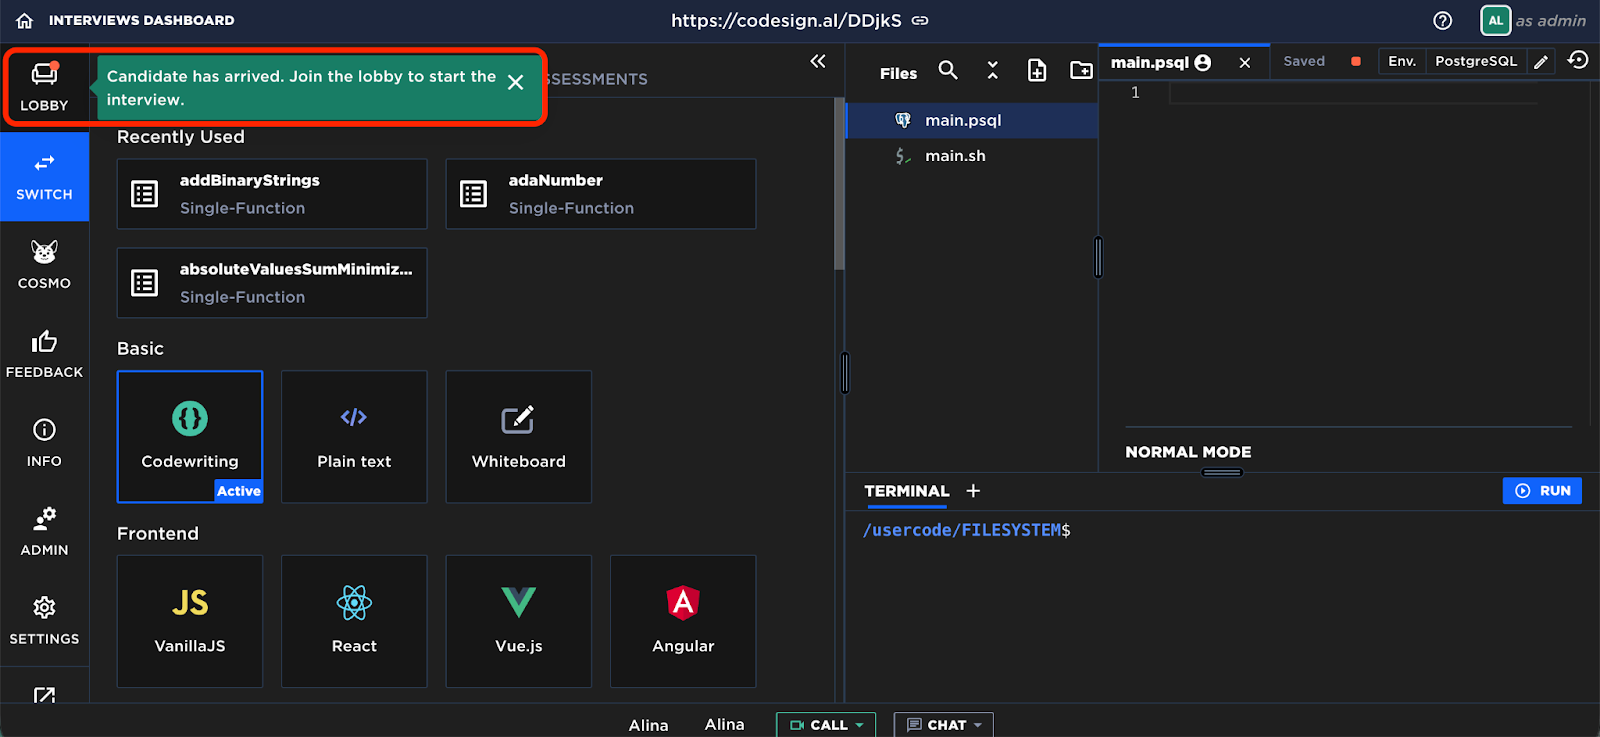Go to Interviews Dashboard link
The image size is (1600, 737).
pyautogui.click(x=141, y=20)
